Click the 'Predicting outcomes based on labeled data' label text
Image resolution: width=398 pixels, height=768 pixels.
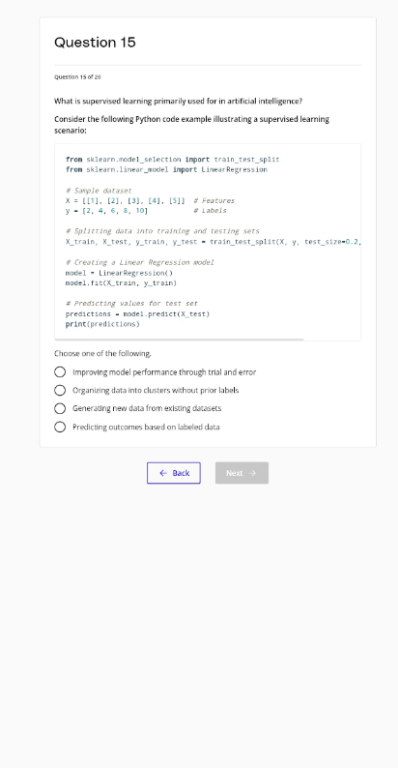(x=146, y=427)
